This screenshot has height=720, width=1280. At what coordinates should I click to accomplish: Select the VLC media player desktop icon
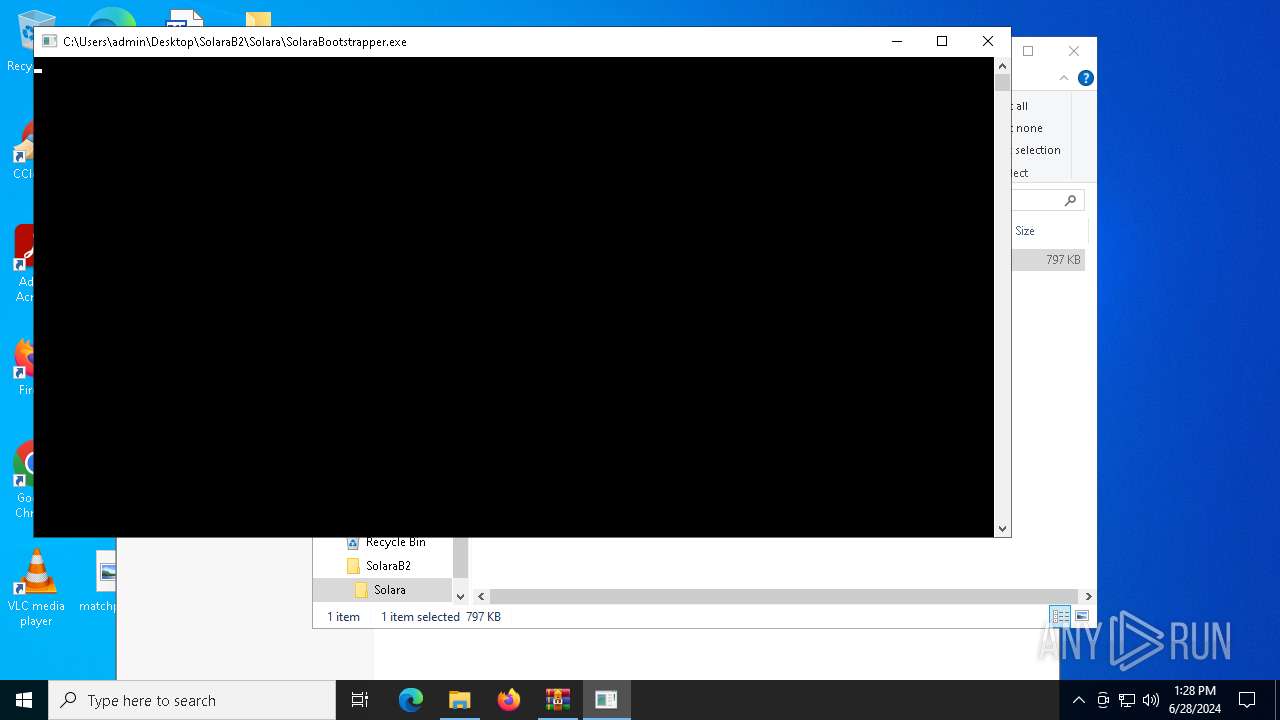point(36,588)
